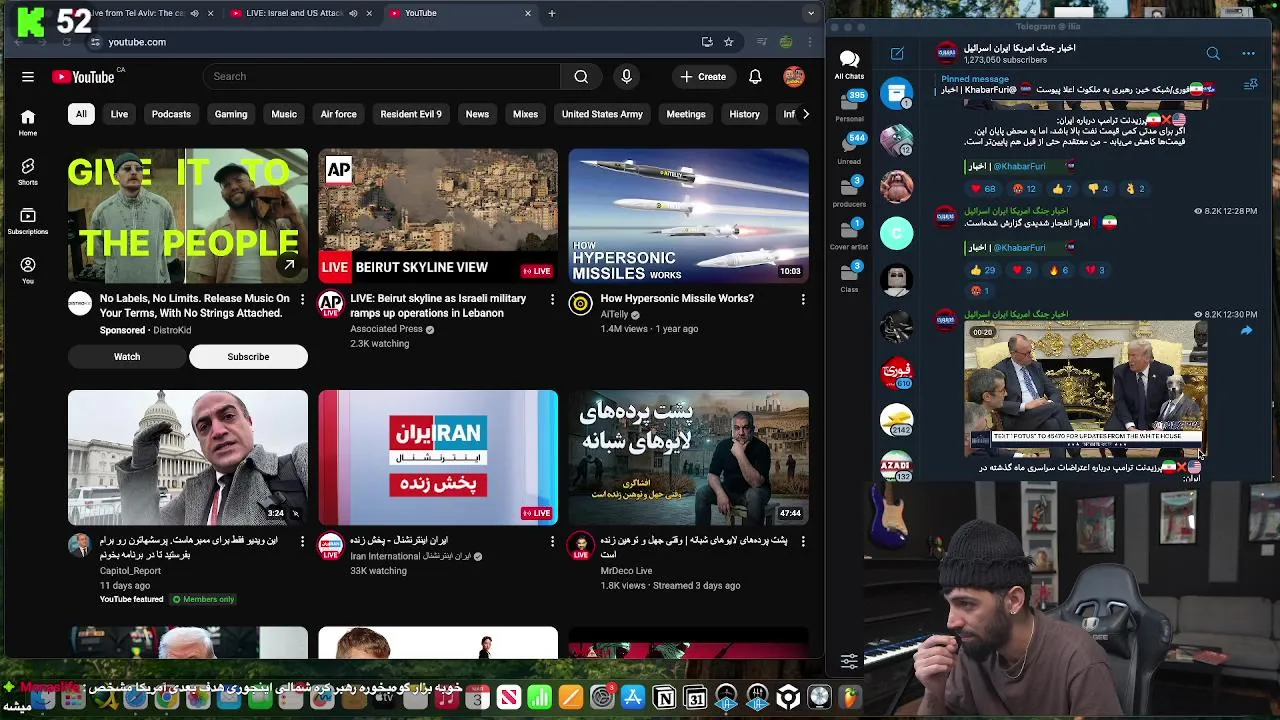This screenshot has width=1280, height=720.
Task: Mute the Live from Tel Aviv tab
Action: pos(194,13)
